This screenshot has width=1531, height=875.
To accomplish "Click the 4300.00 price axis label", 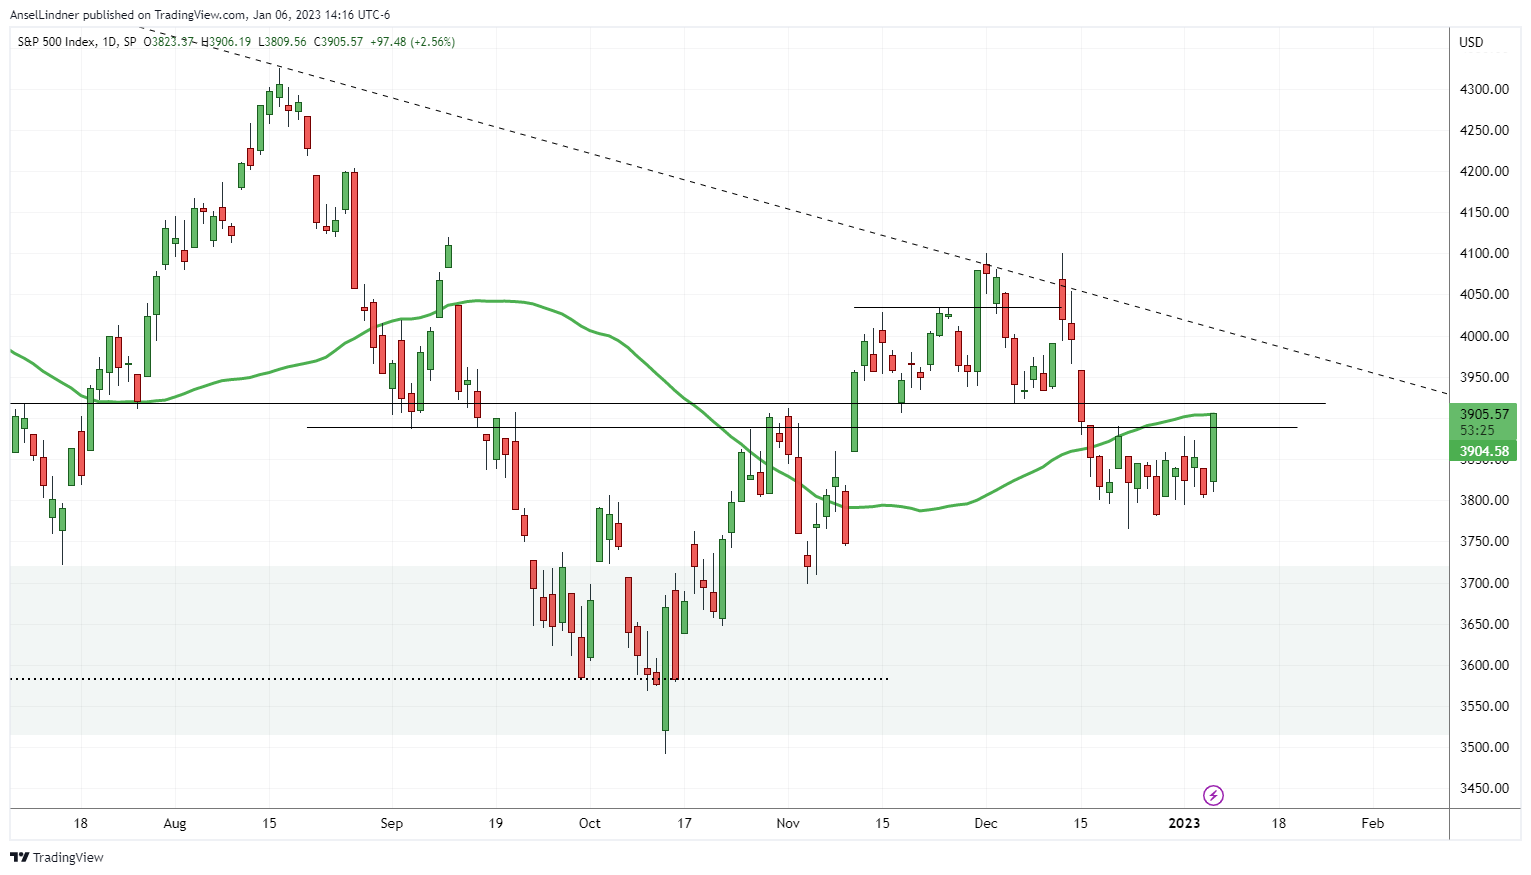I will coord(1484,89).
